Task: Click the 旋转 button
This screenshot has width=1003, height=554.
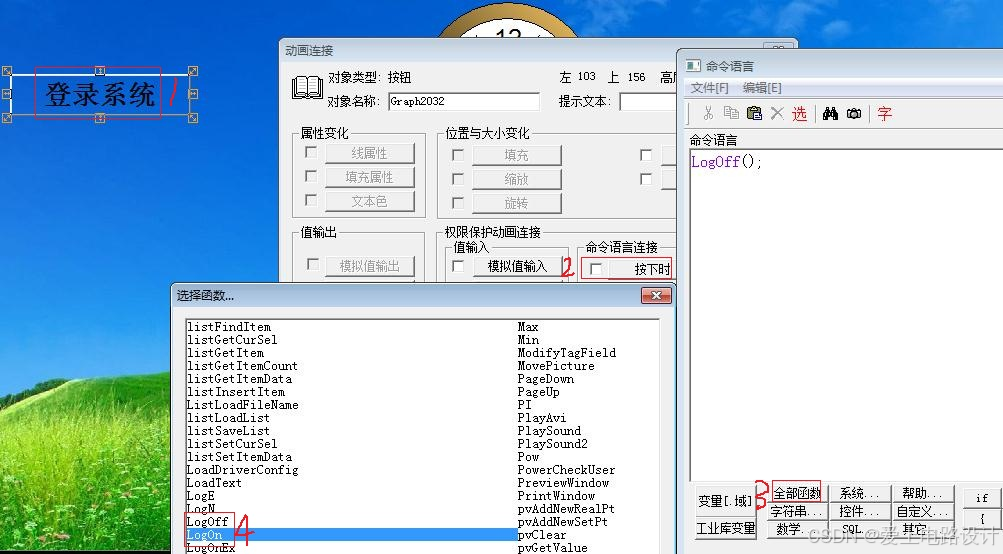Action: (x=517, y=203)
